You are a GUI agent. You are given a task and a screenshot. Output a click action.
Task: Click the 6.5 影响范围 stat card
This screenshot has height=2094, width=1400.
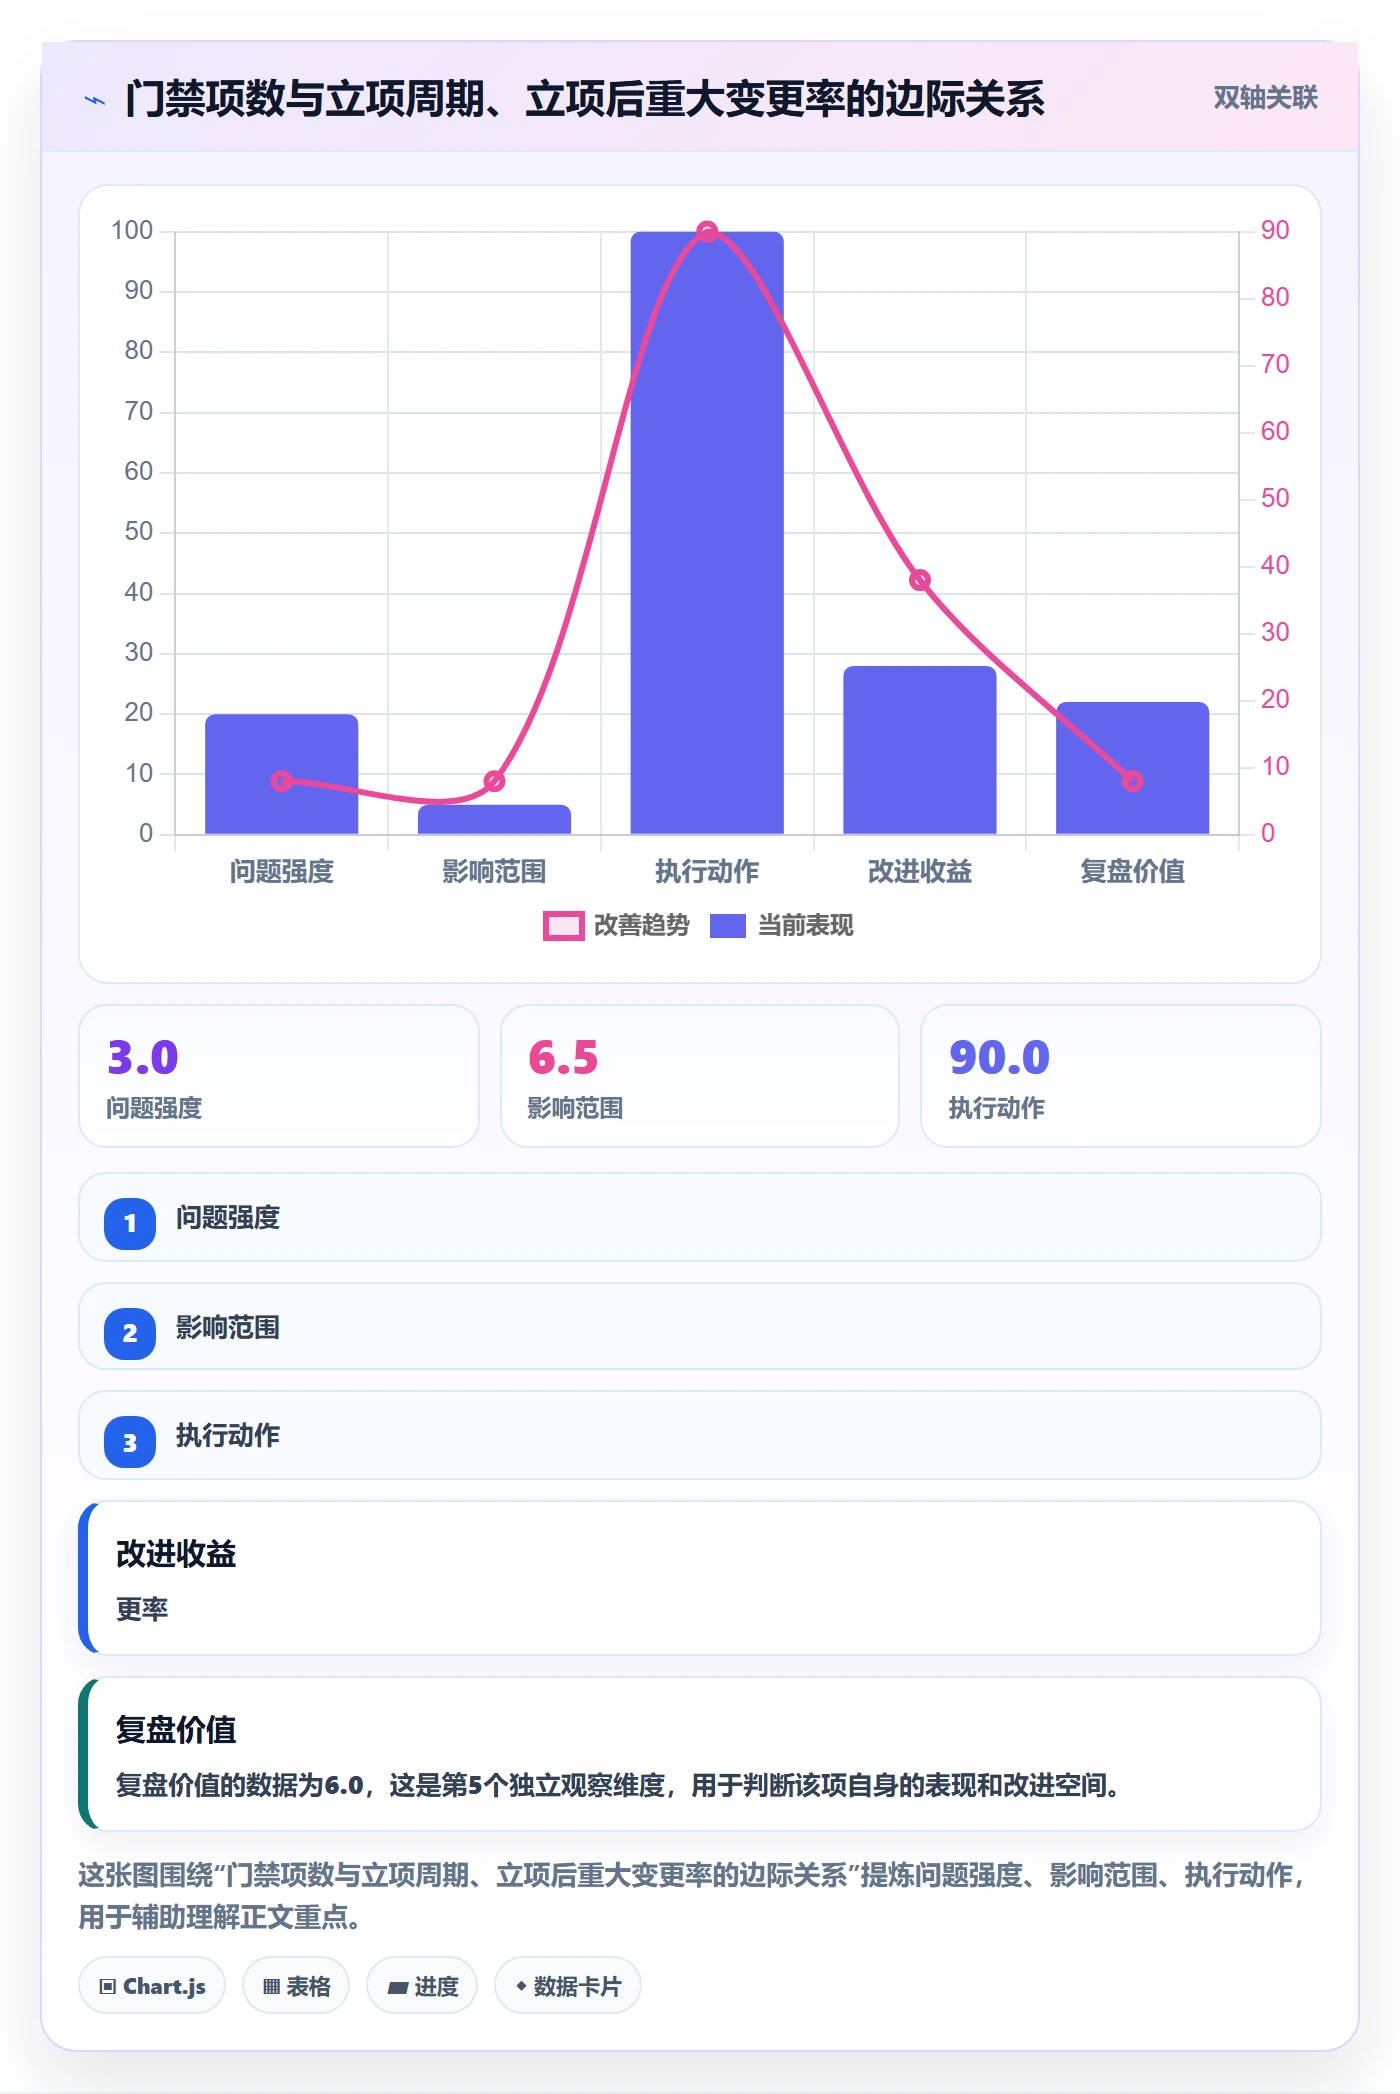coord(700,1076)
